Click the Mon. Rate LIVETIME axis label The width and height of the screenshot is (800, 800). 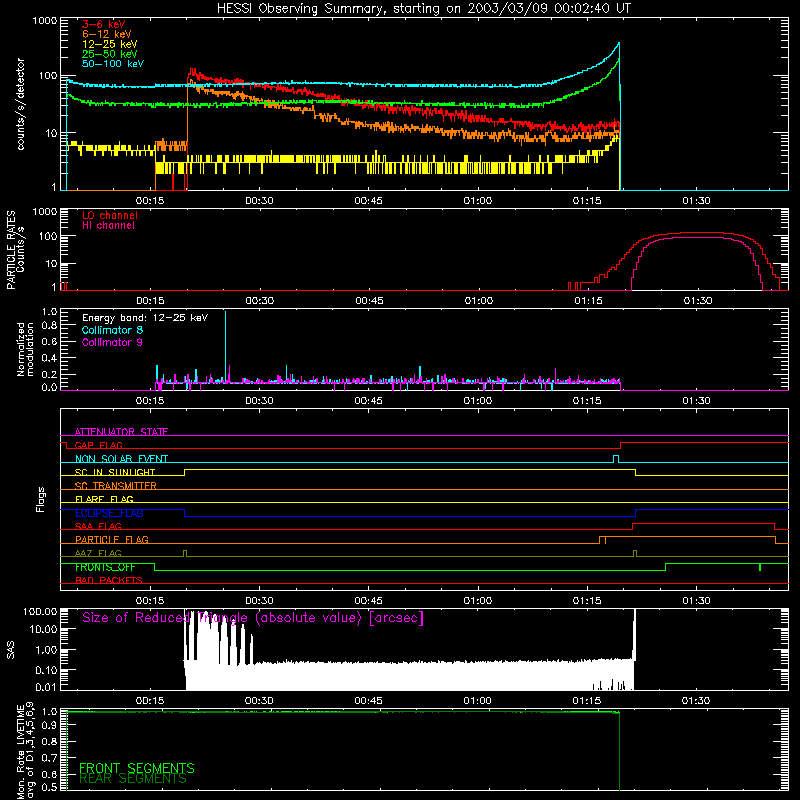coord(26,751)
